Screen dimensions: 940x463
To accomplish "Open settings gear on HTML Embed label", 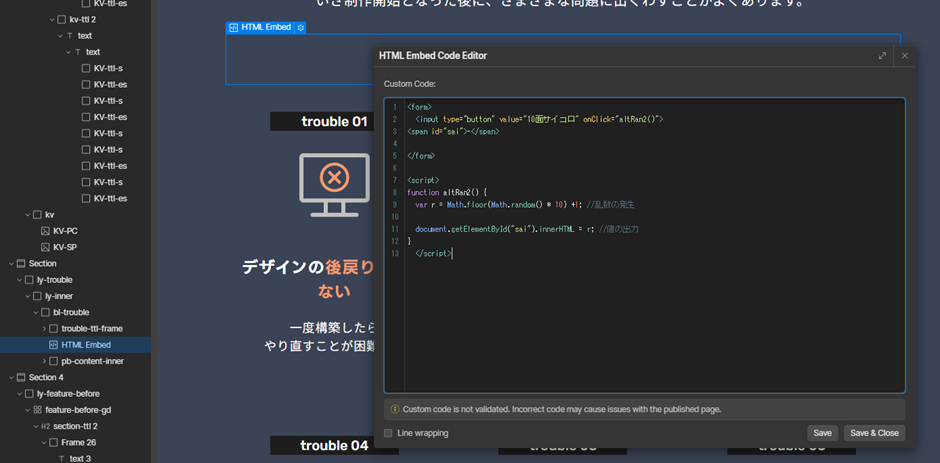I will point(300,28).
